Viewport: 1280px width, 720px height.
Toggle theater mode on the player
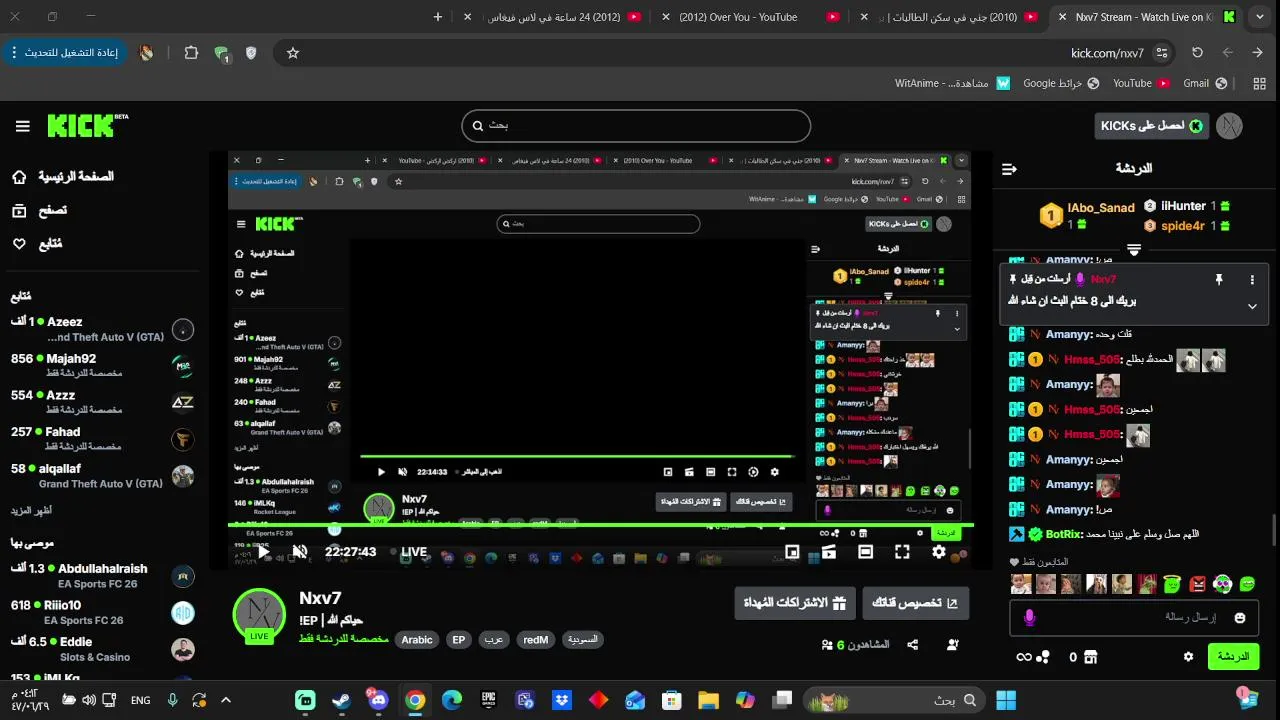click(x=866, y=552)
